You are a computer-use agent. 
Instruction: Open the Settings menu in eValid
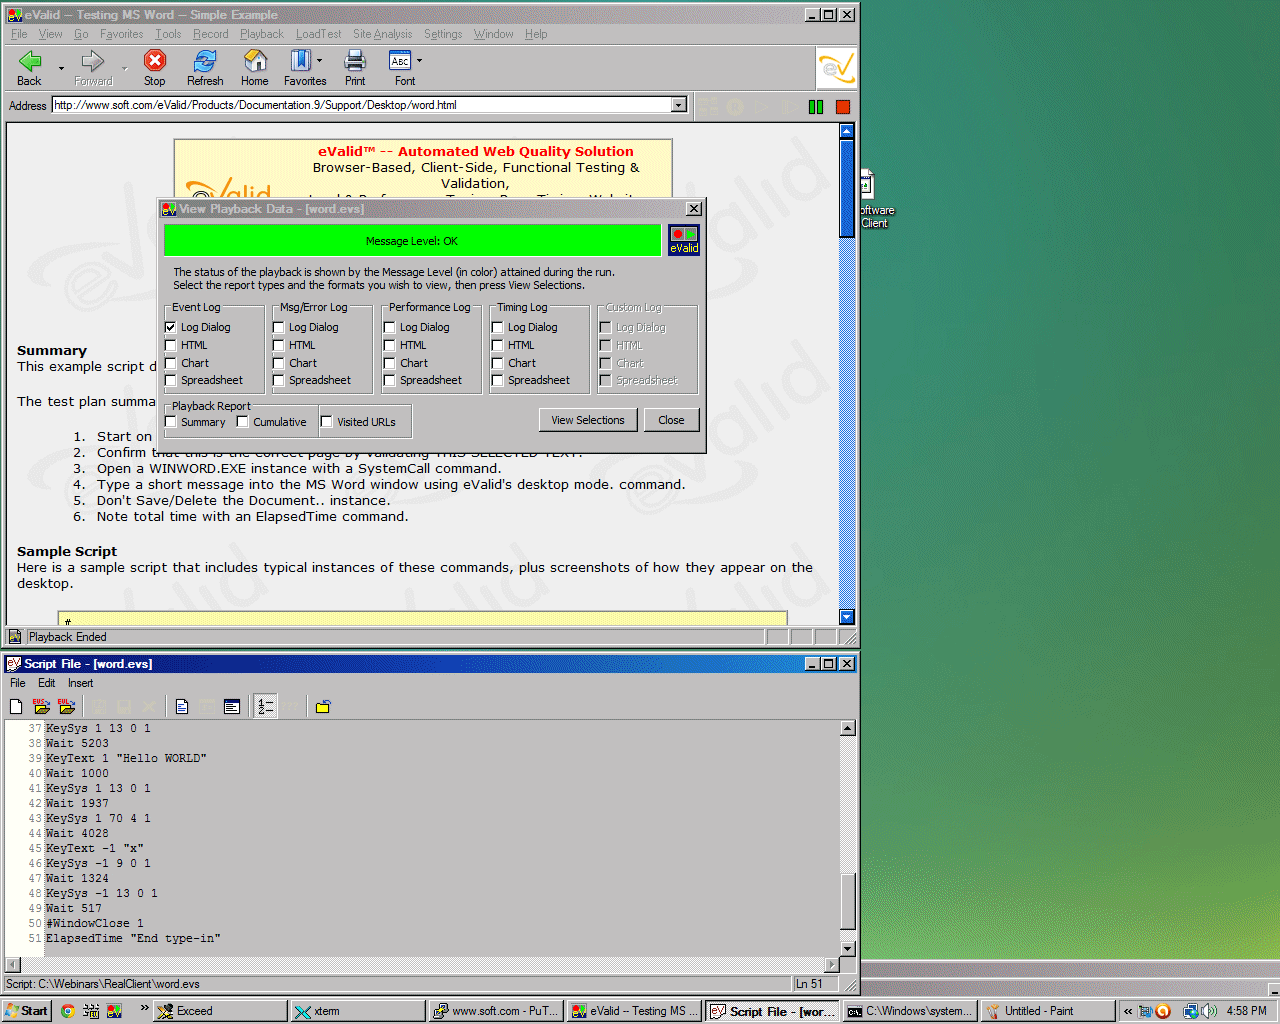pyautogui.click(x=443, y=34)
